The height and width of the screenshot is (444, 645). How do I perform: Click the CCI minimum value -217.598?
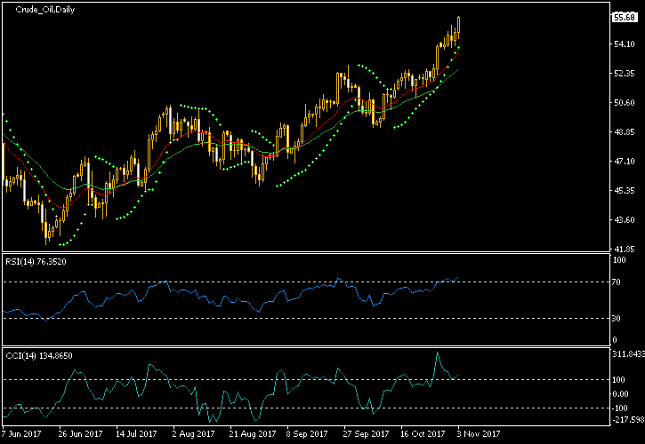point(628,420)
